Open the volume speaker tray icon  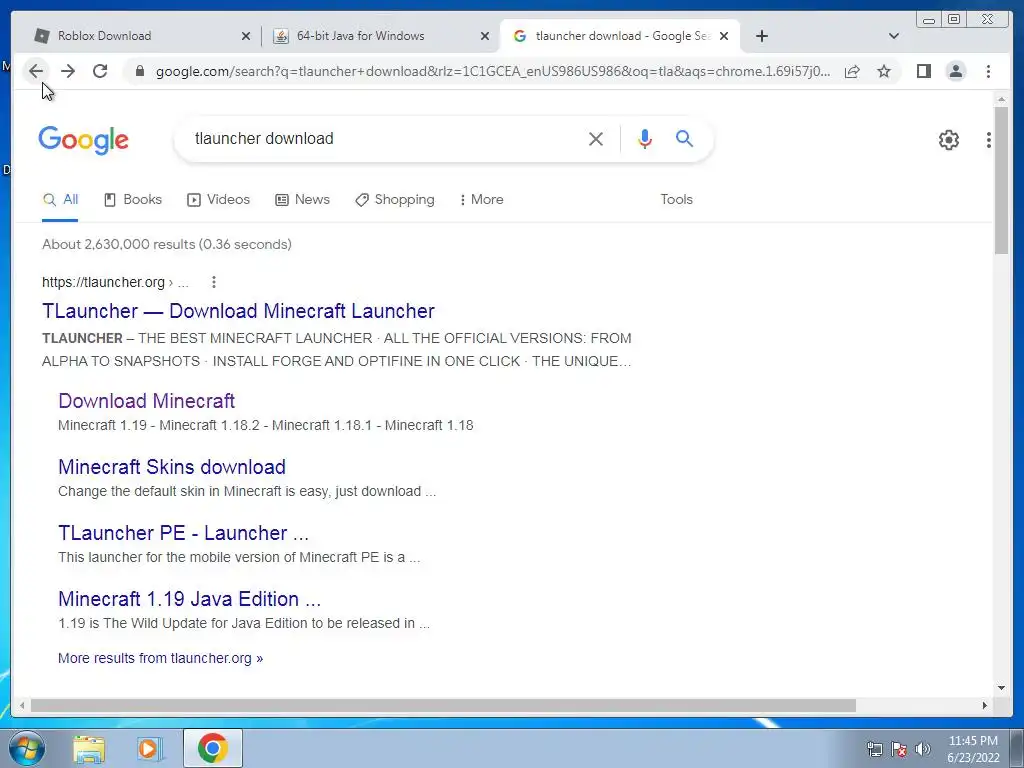922,749
